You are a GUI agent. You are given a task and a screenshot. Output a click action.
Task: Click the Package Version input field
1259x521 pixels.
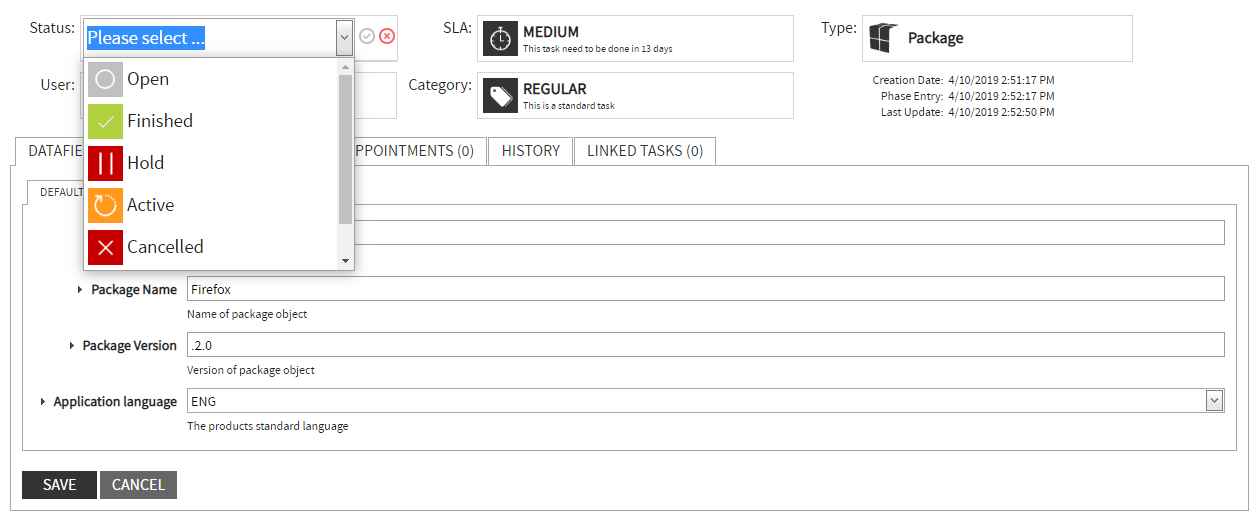coord(706,345)
